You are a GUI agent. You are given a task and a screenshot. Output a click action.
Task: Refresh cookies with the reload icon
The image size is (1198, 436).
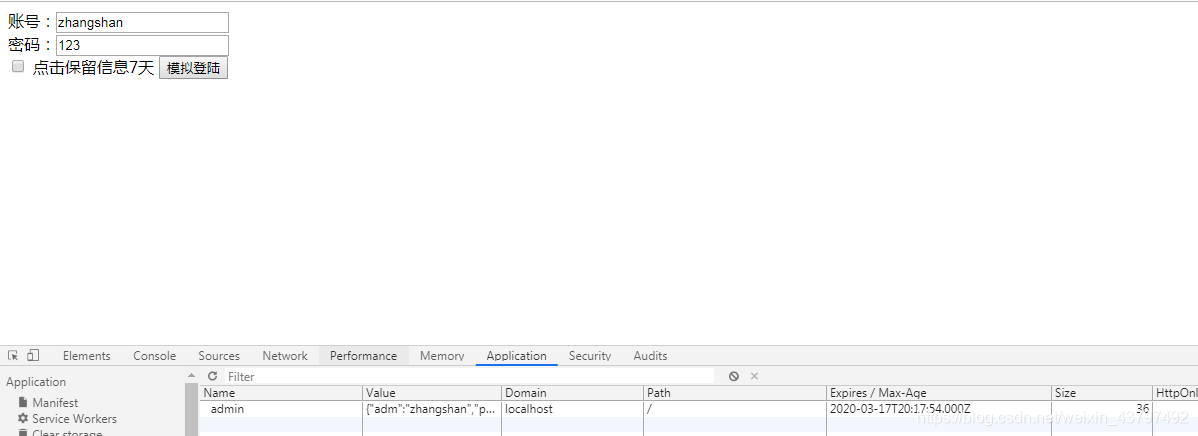pos(212,376)
